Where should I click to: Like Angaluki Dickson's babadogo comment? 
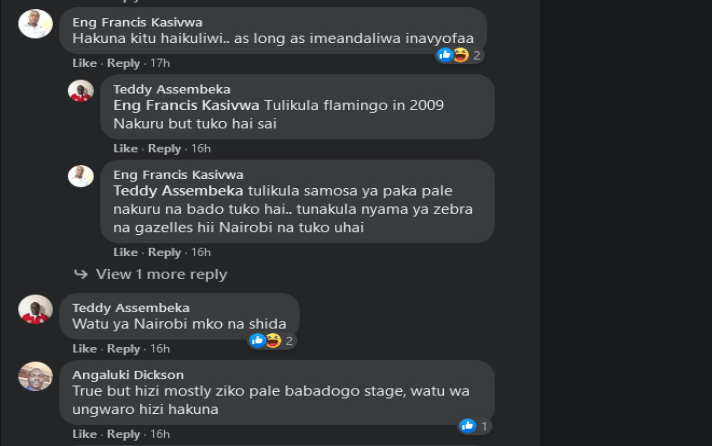84,434
